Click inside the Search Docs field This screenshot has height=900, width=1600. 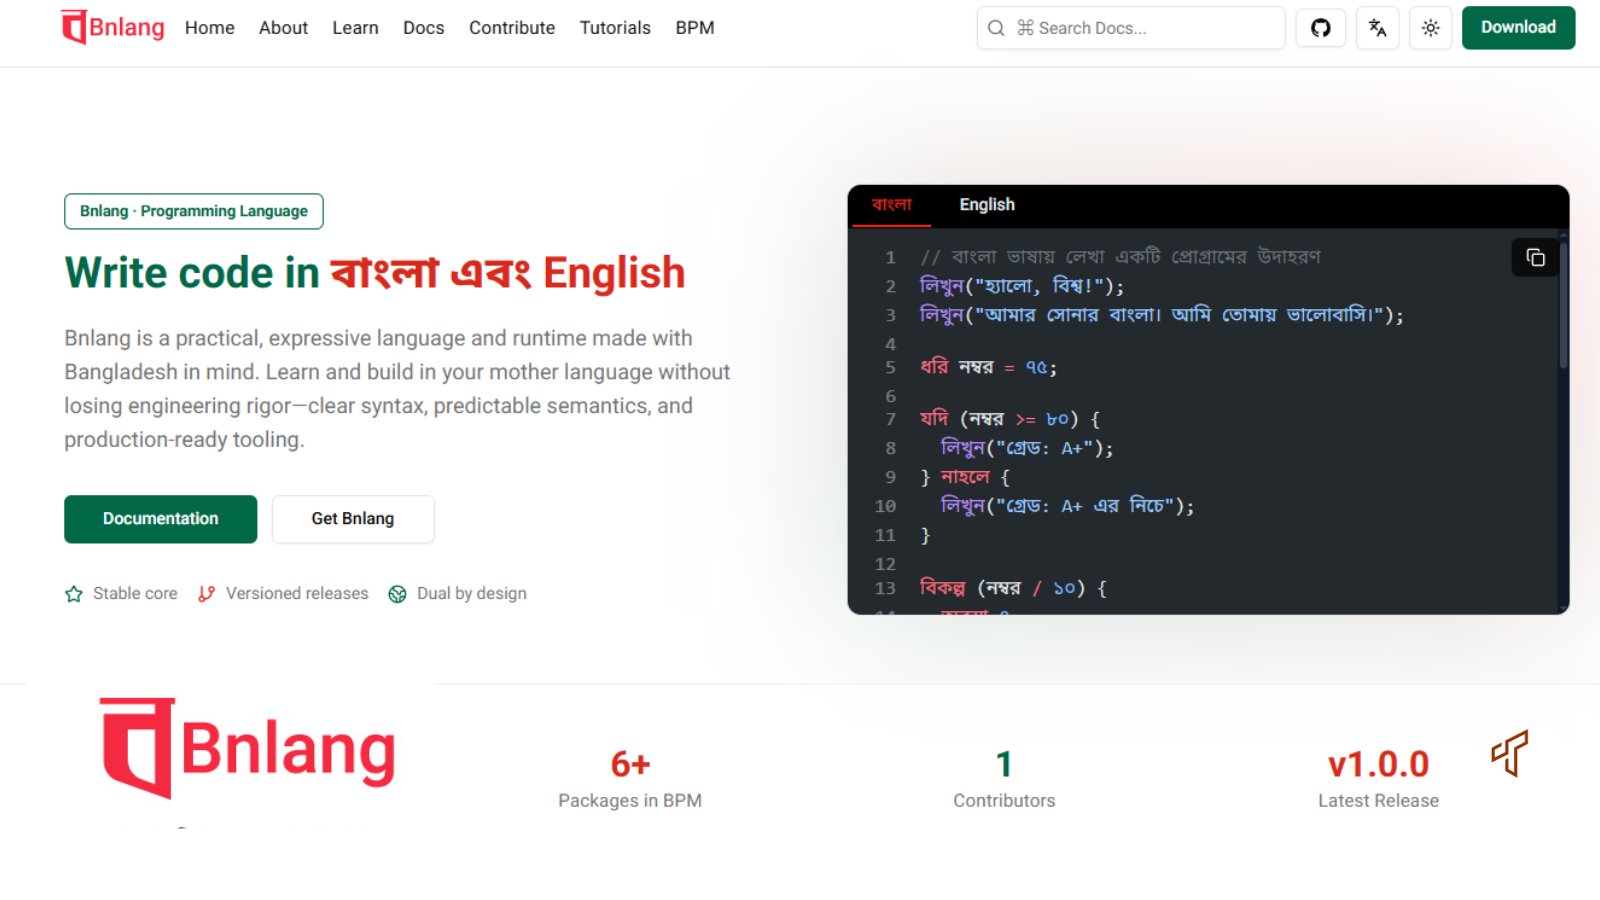1130,28
